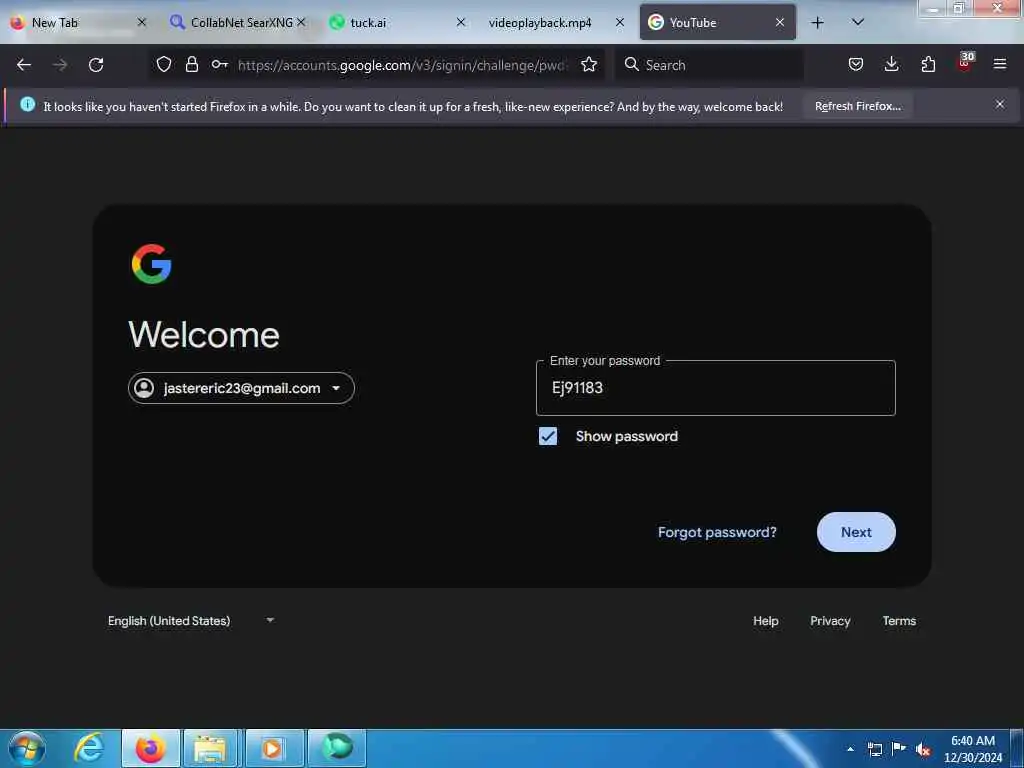Open the Firefox hamburger menu
This screenshot has width=1024, height=768.
pyautogui.click(x=1000, y=64)
